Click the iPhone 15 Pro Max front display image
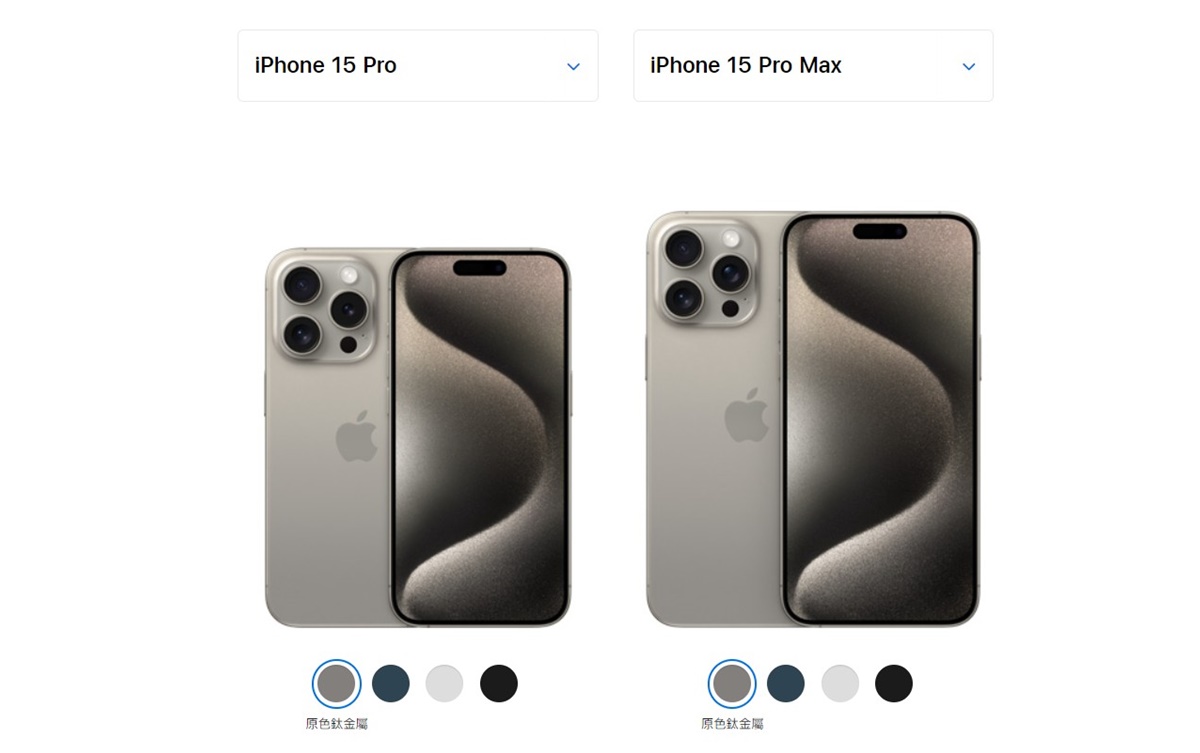Viewport: 1200px width, 753px height. [x=880, y=419]
